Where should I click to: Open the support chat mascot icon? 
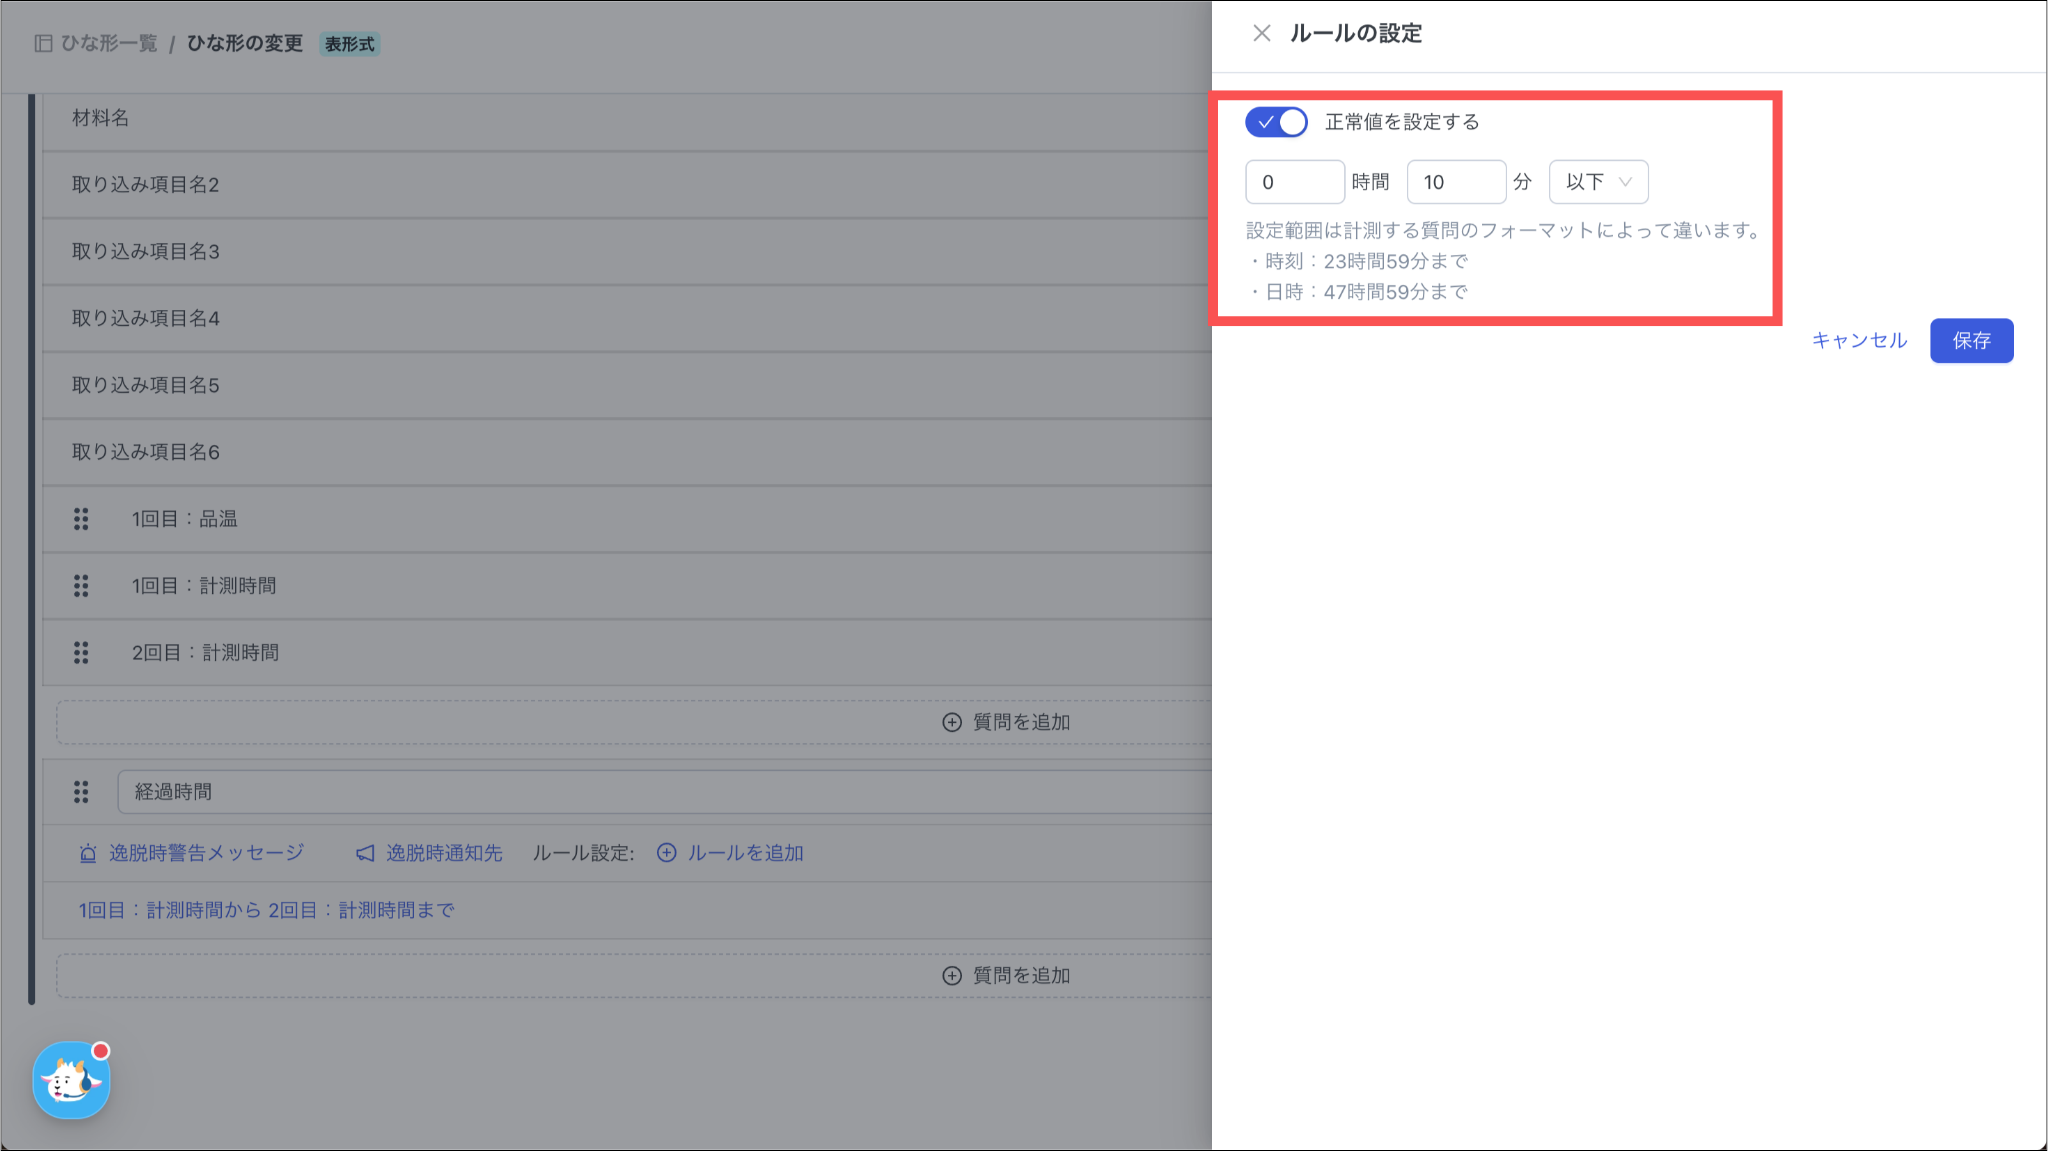click(x=71, y=1080)
